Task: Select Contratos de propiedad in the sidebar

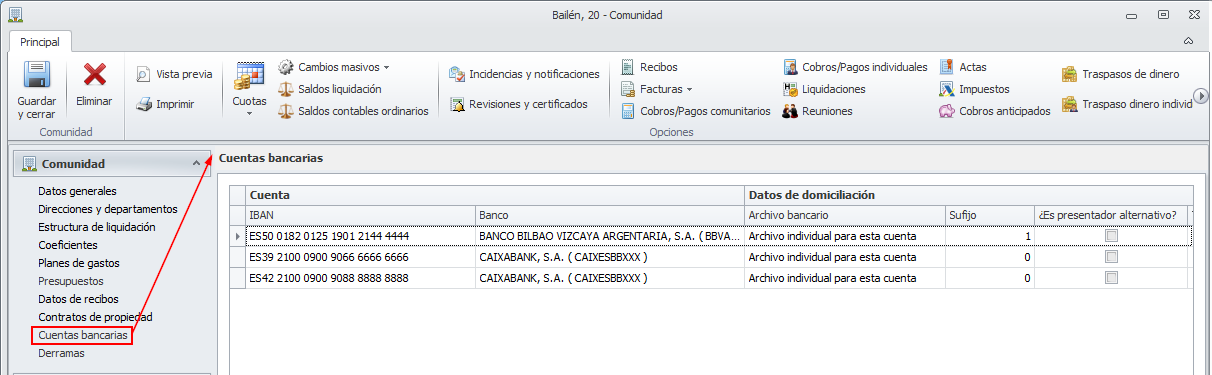Action: [94, 317]
